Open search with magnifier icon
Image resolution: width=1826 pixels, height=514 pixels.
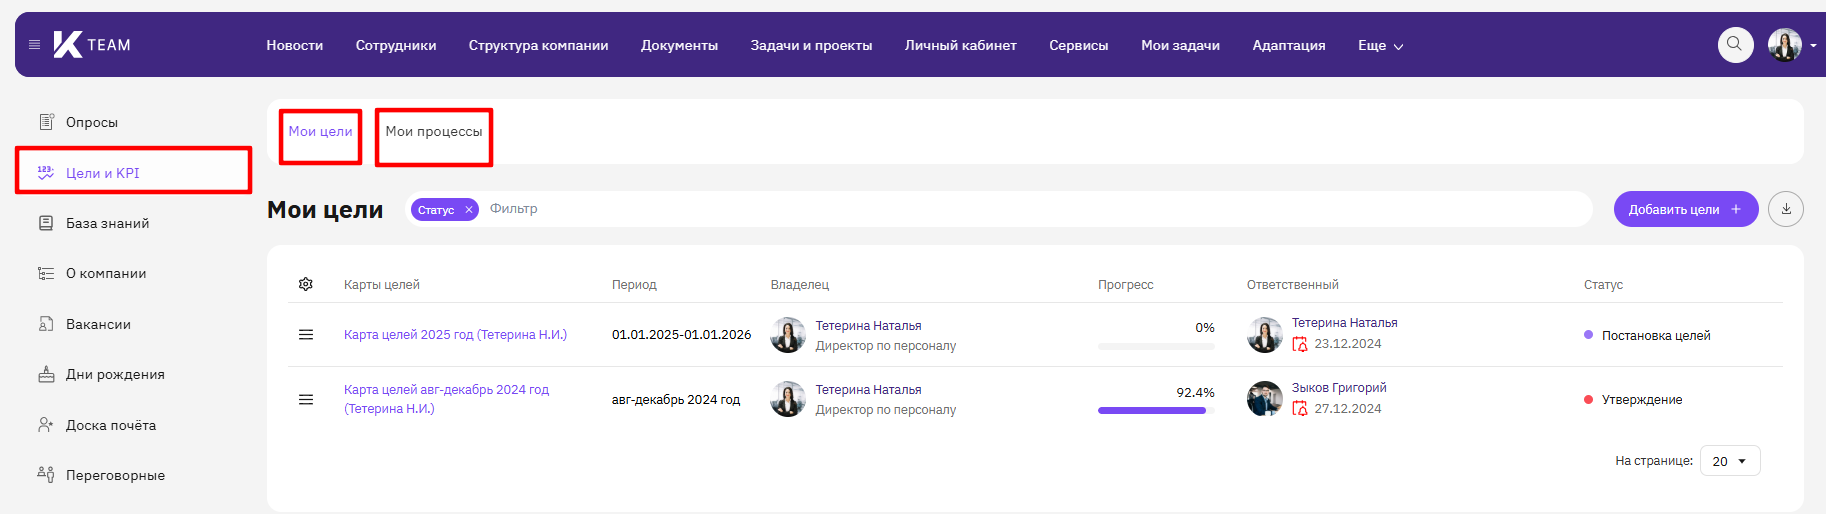(1735, 44)
